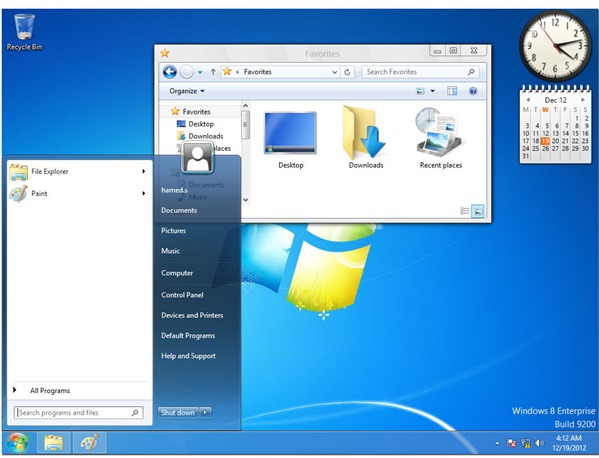Open Computer from Start menu
This screenshot has width=599, height=458.
177,273
